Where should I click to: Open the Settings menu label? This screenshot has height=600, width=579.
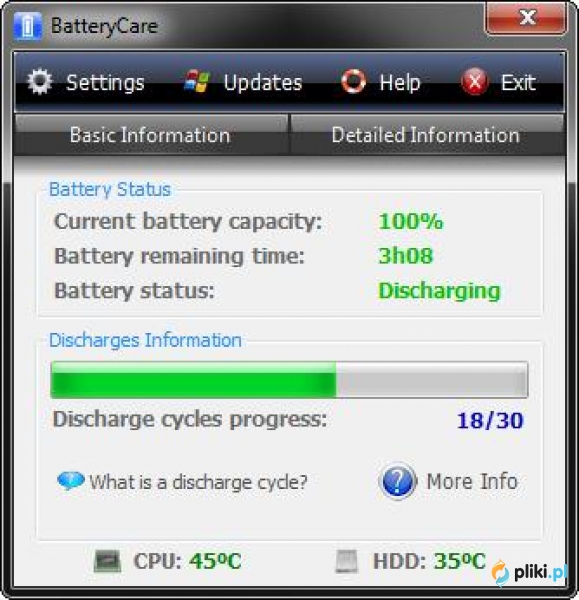pos(105,83)
